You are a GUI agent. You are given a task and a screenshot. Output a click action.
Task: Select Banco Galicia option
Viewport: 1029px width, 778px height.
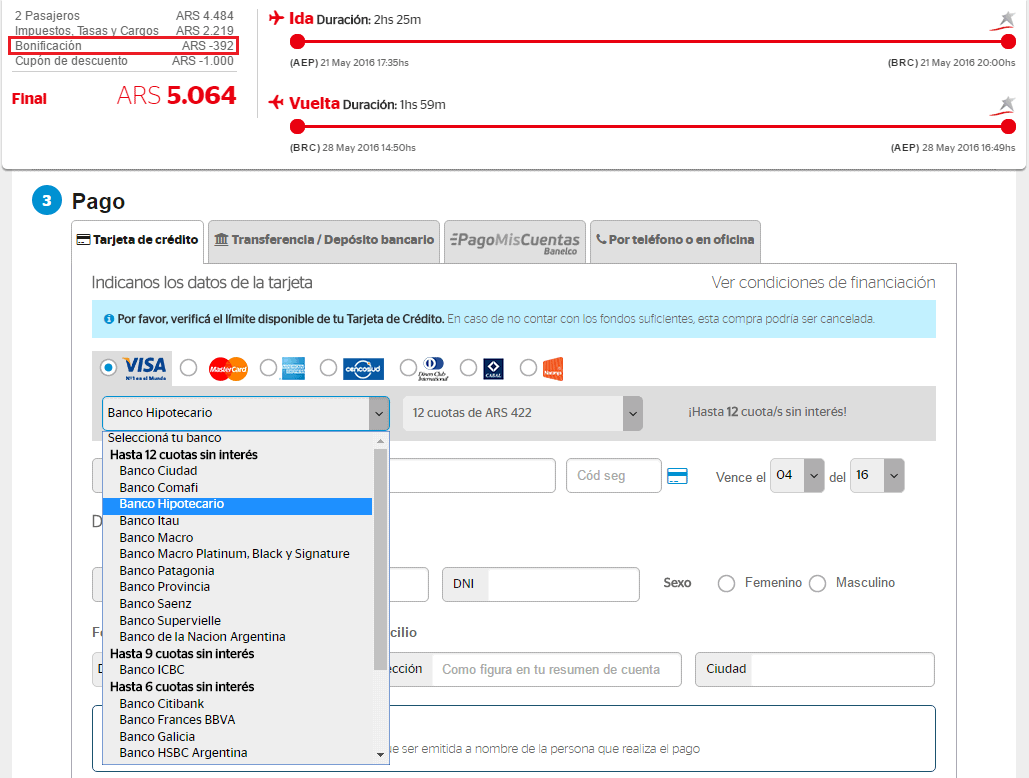(x=238, y=737)
